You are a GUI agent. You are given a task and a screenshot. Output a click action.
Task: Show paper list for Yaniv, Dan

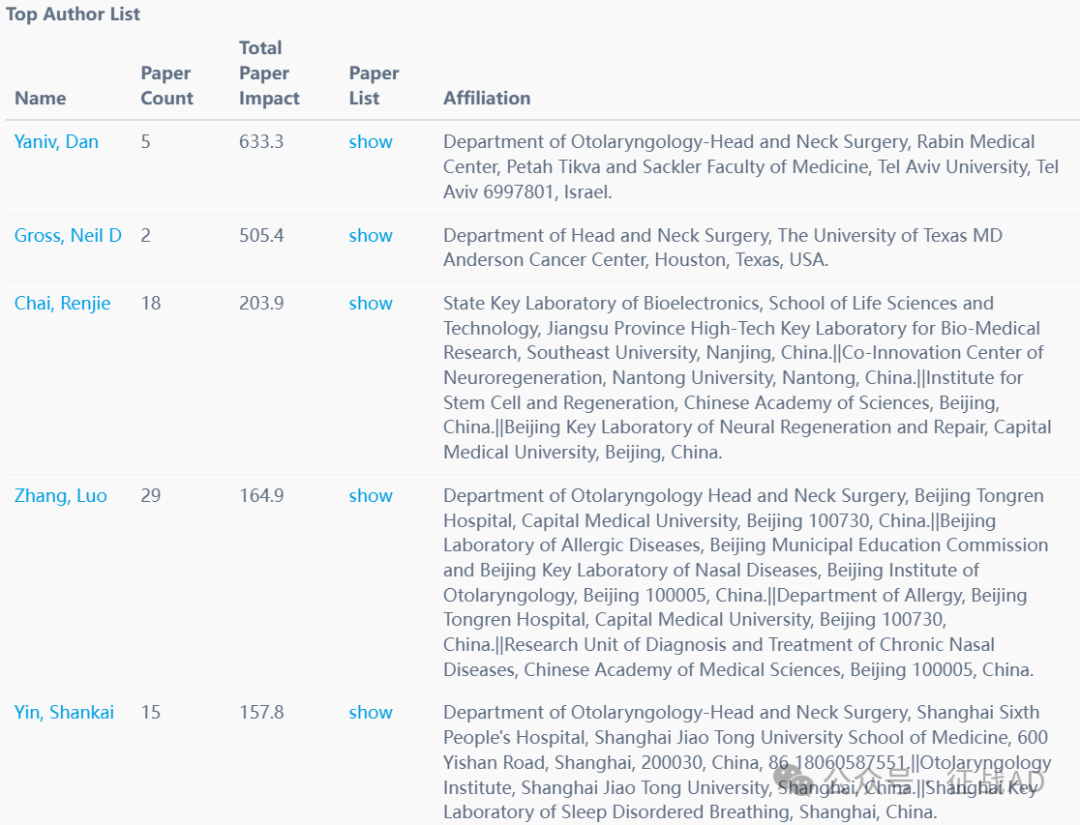[371, 142]
